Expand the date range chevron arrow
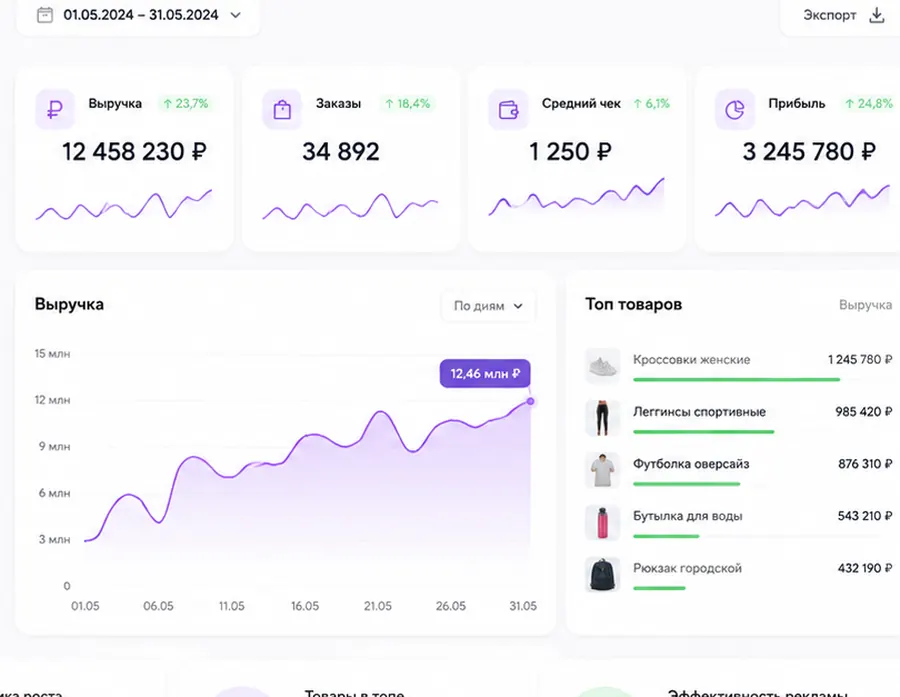This screenshot has width=900, height=697. coord(235,16)
